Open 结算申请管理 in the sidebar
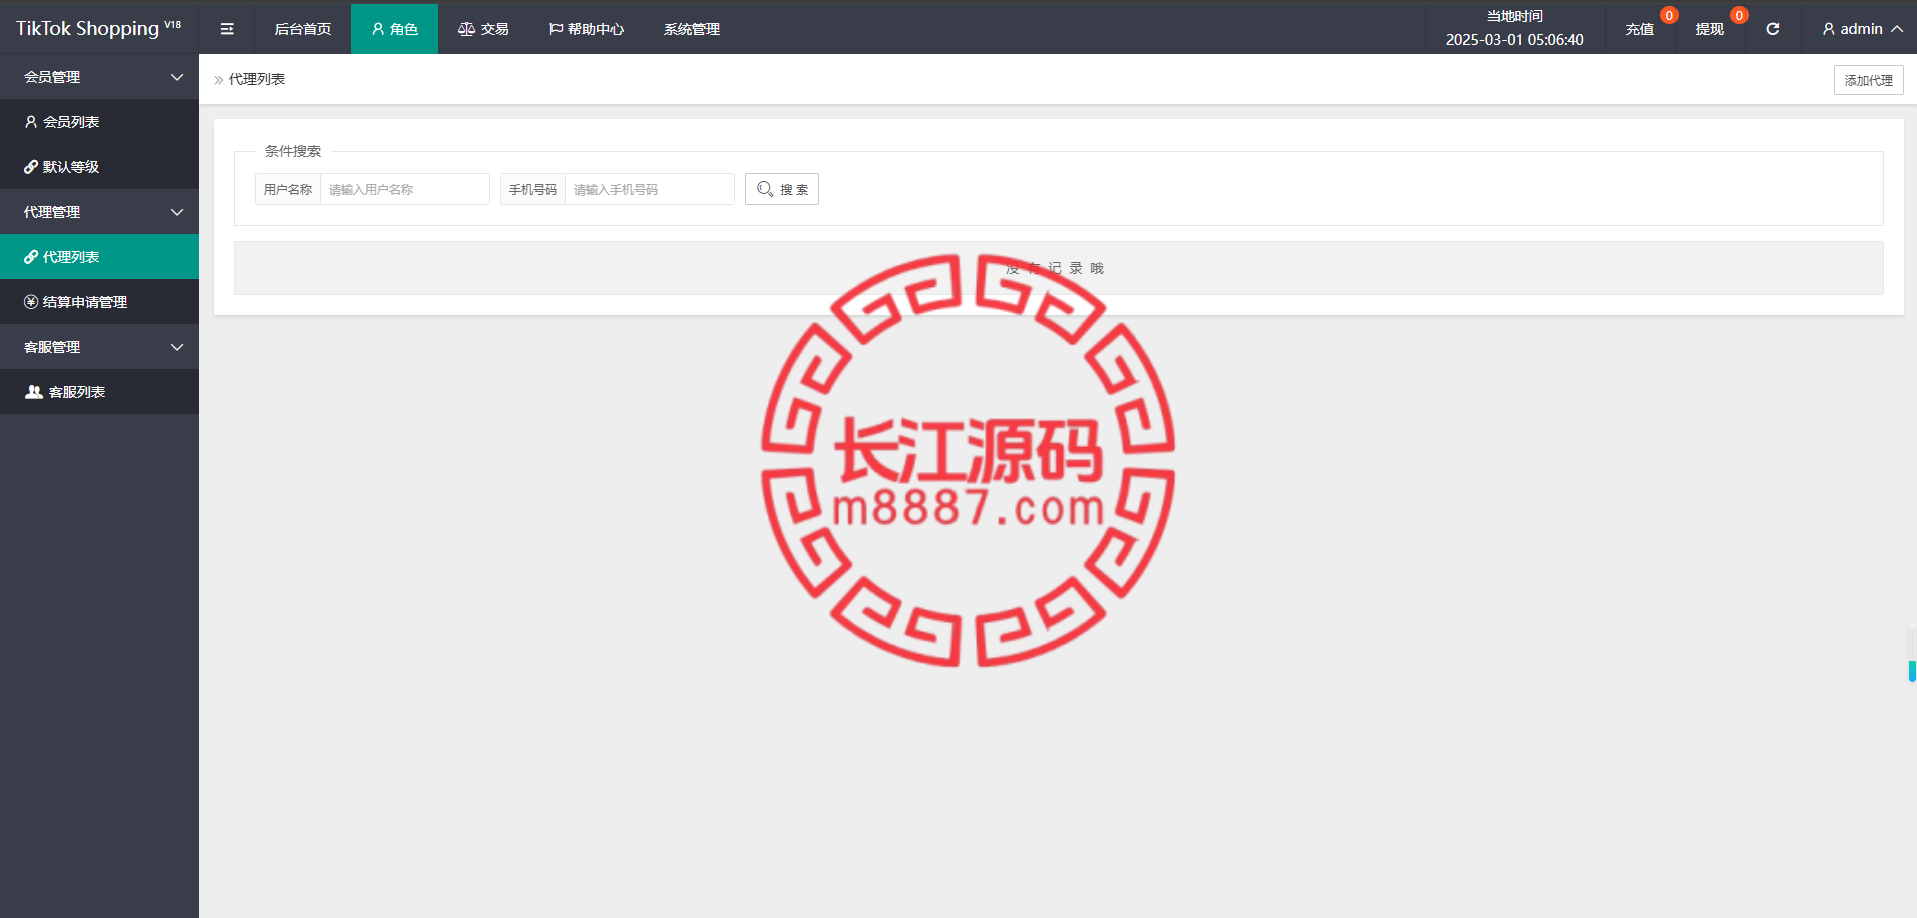This screenshot has height=918, width=1917. (99, 302)
